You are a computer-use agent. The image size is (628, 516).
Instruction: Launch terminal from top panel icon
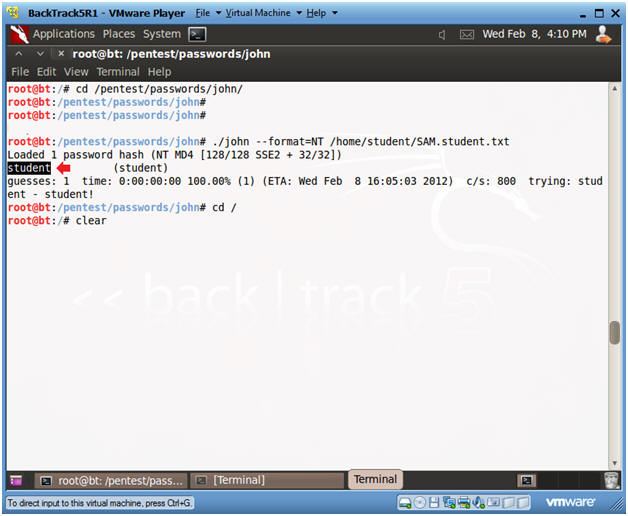click(x=197, y=34)
